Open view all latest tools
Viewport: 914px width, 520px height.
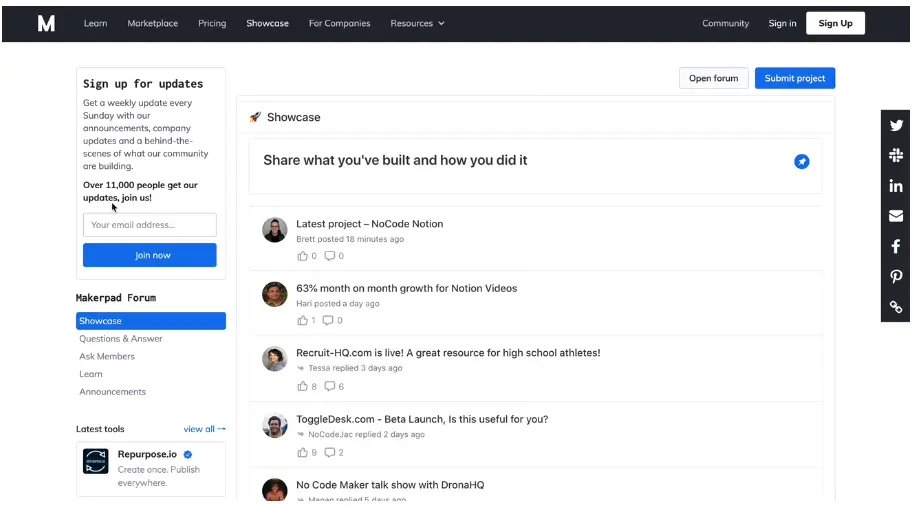tap(204, 429)
